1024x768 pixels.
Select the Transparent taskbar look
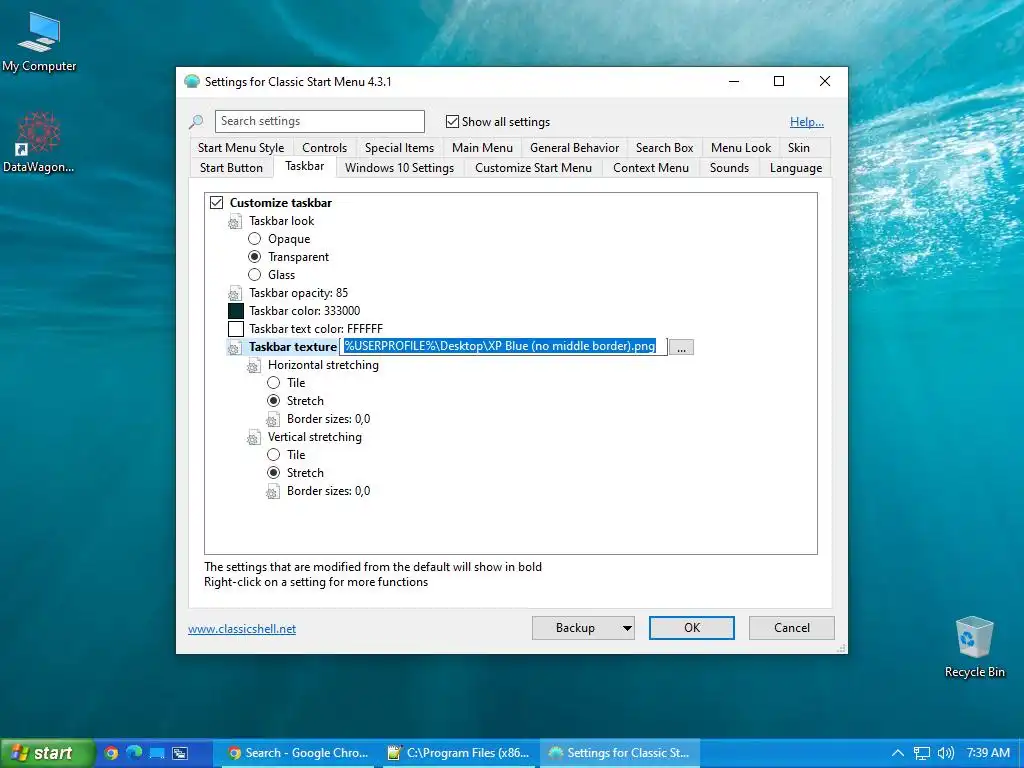255,257
